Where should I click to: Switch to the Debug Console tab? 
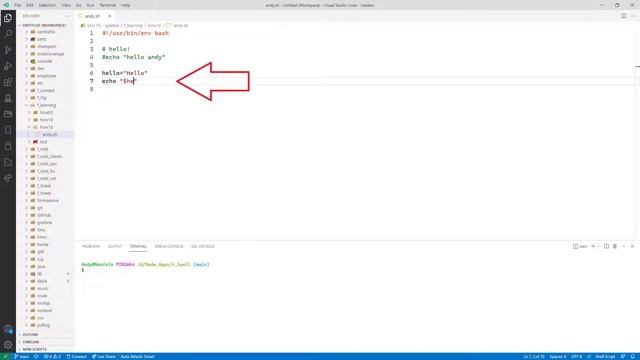(169, 247)
